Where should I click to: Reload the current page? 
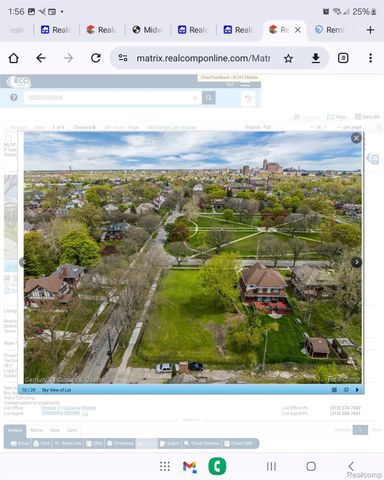[x=96, y=58]
